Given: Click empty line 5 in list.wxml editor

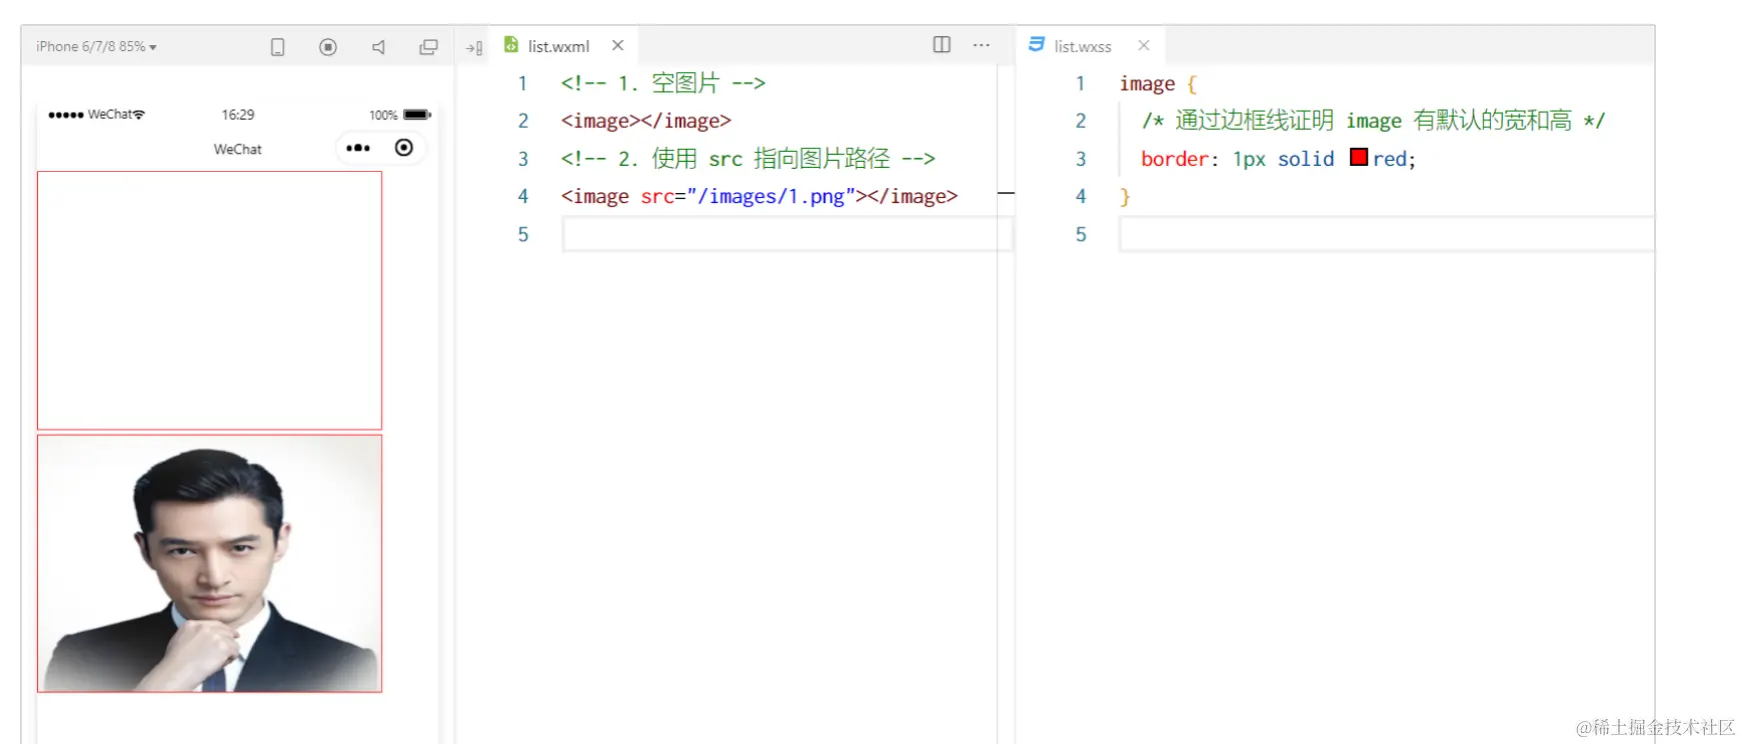Looking at the screenshot, I should (788, 235).
